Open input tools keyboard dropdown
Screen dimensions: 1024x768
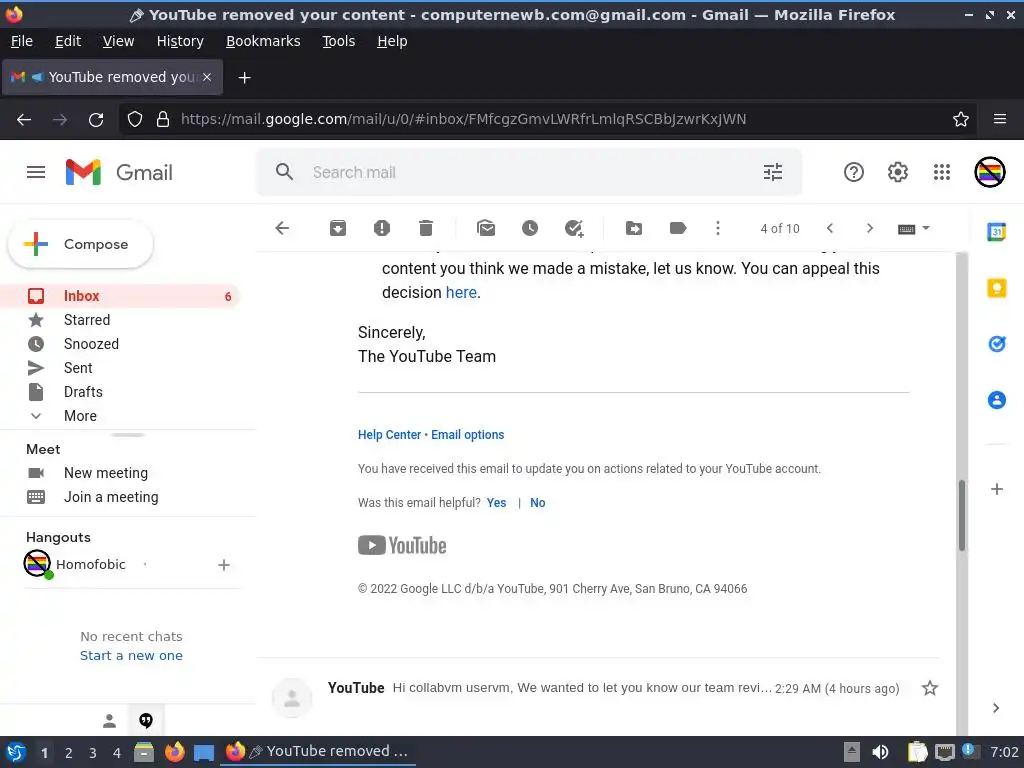click(x=913, y=229)
